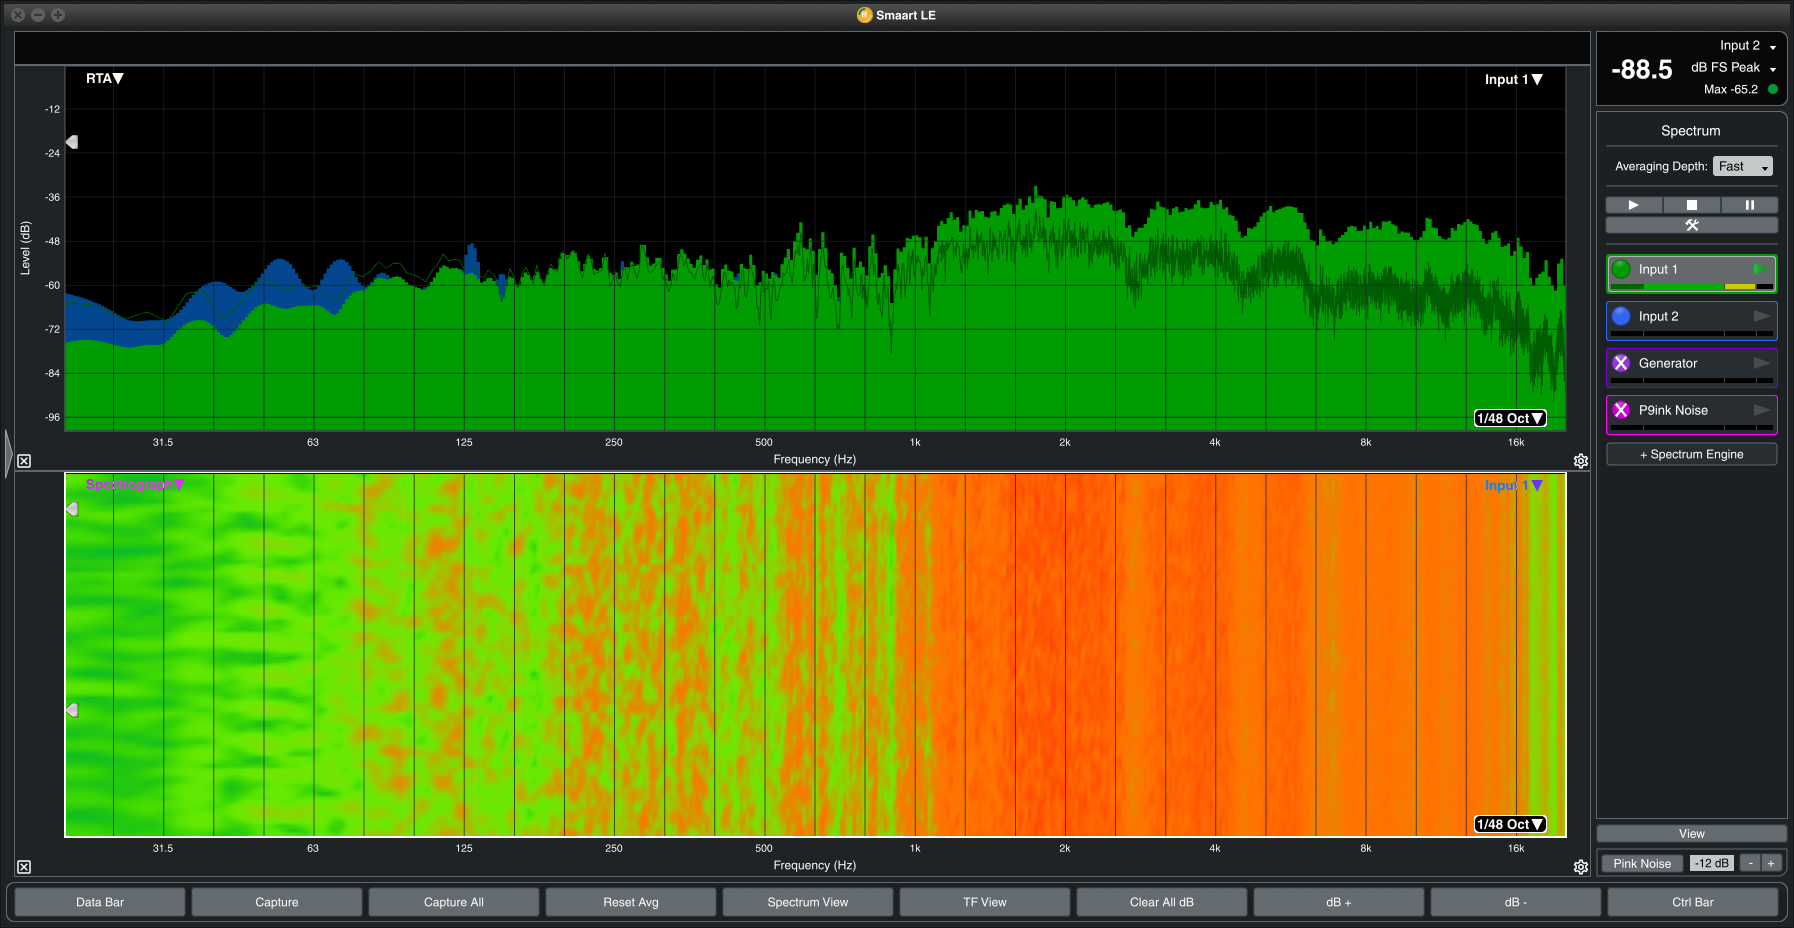Toggle Generator purple X circle
The width and height of the screenshot is (1794, 928).
[x=1621, y=363]
